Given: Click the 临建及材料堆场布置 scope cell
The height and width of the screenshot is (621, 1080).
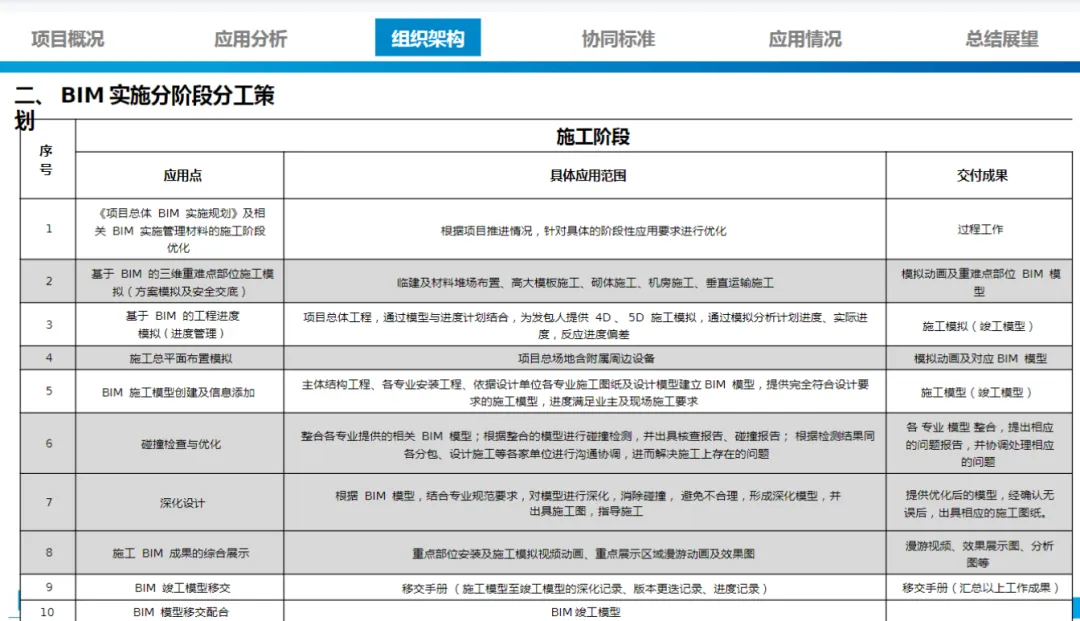Looking at the screenshot, I should 585,282.
